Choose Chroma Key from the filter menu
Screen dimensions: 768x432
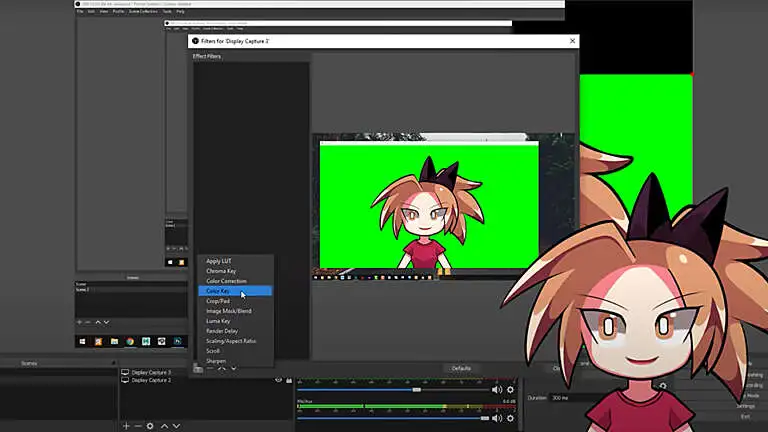coord(221,271)
